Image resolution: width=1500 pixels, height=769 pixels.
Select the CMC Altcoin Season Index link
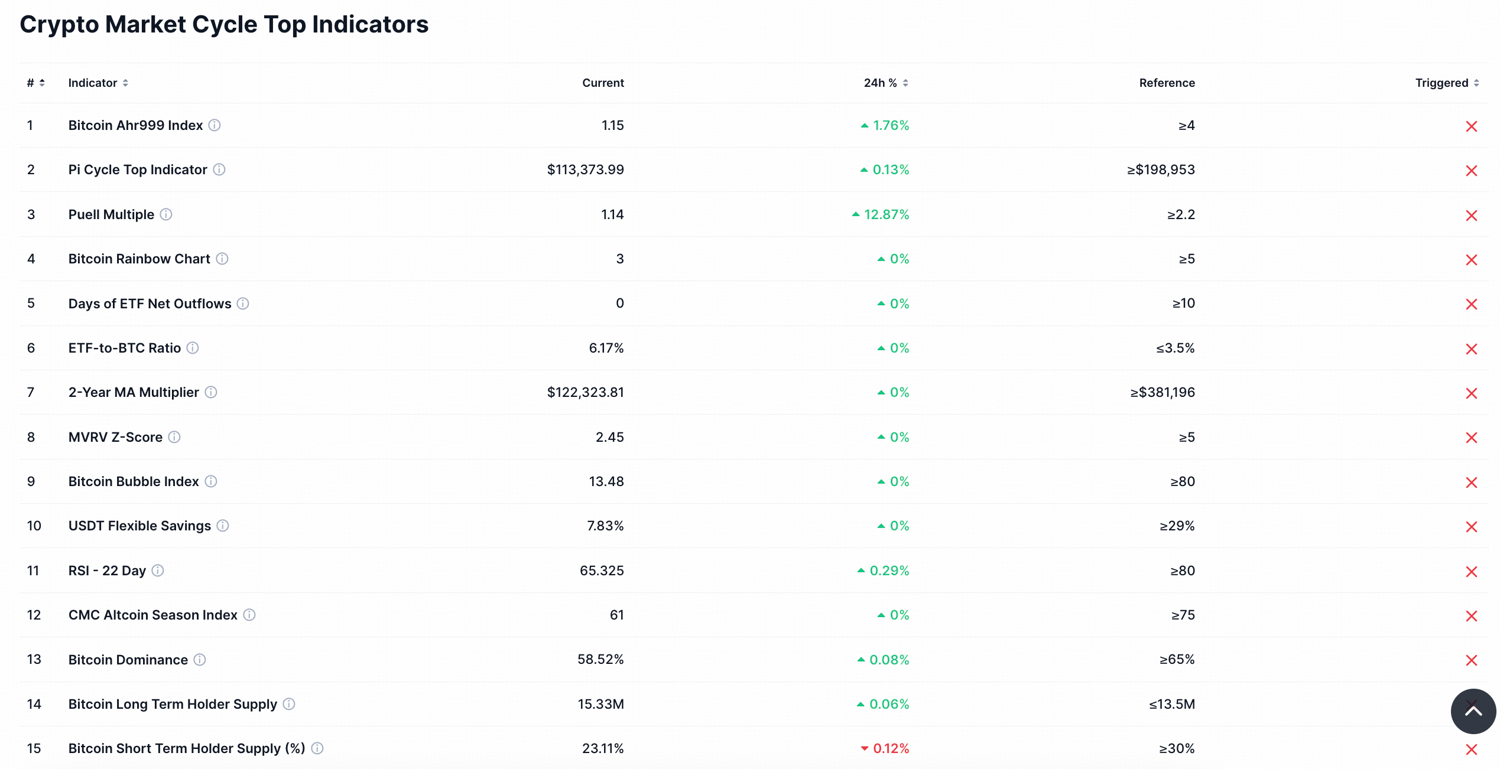[152, 615]
